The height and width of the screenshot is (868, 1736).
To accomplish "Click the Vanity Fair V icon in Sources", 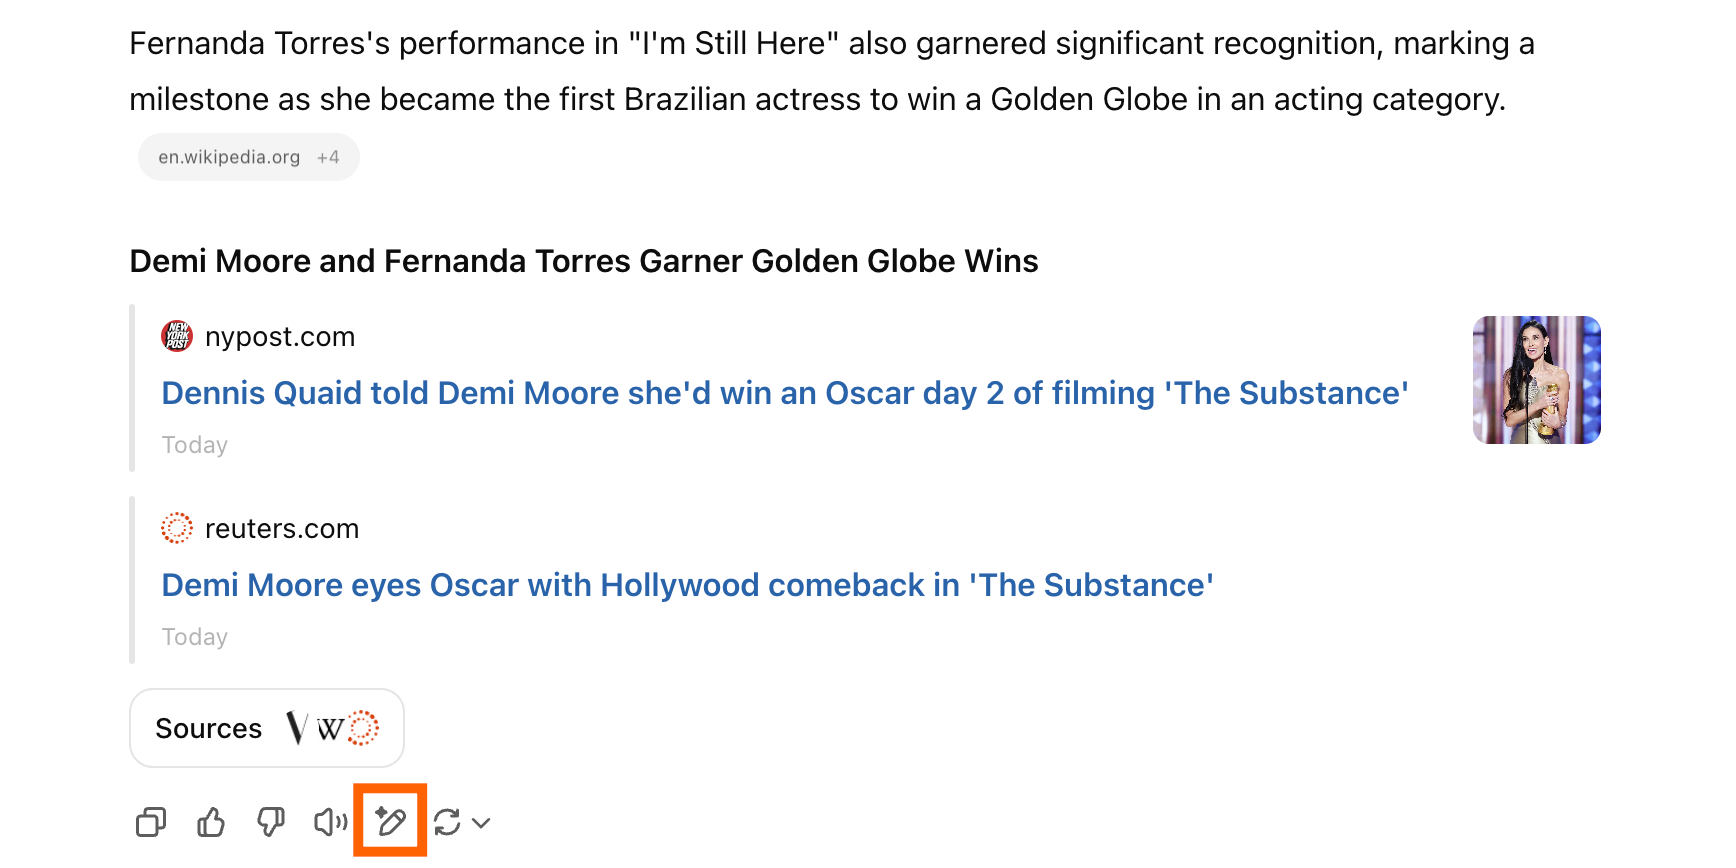I will coord(297,728).
